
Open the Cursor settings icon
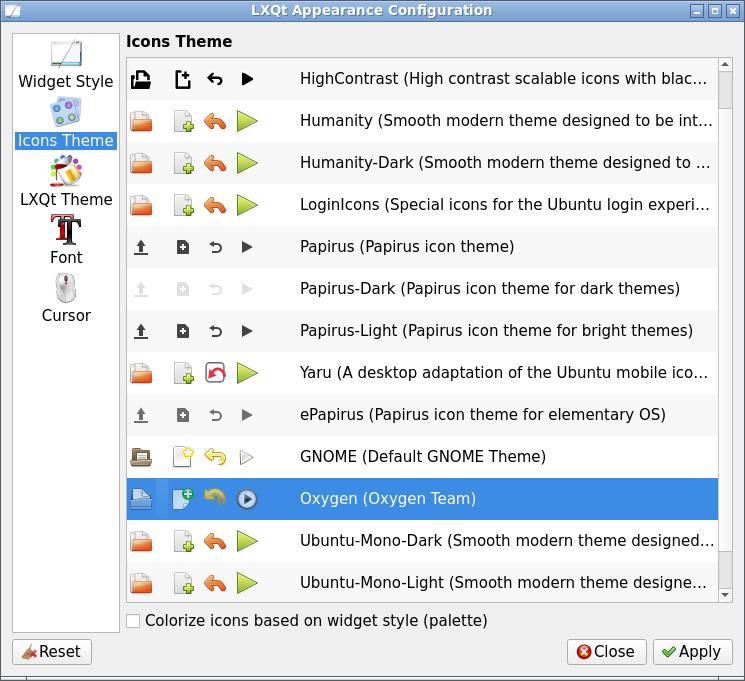pyautogui.click(x=66, y=288)
